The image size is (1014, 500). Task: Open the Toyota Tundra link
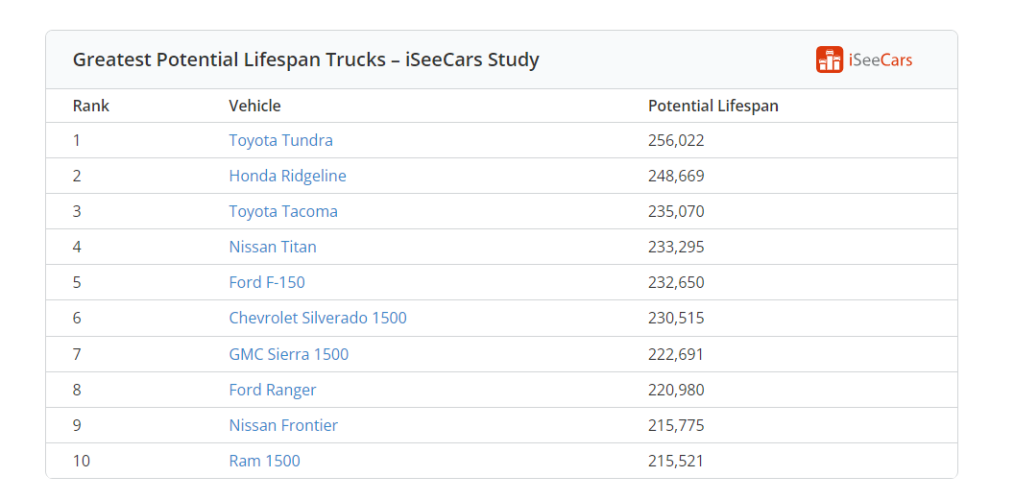point(281,140)
